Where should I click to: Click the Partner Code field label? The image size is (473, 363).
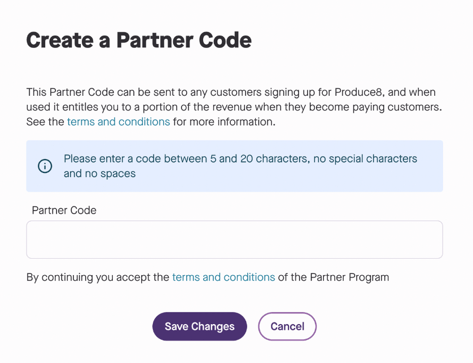[x=64, y=210]
